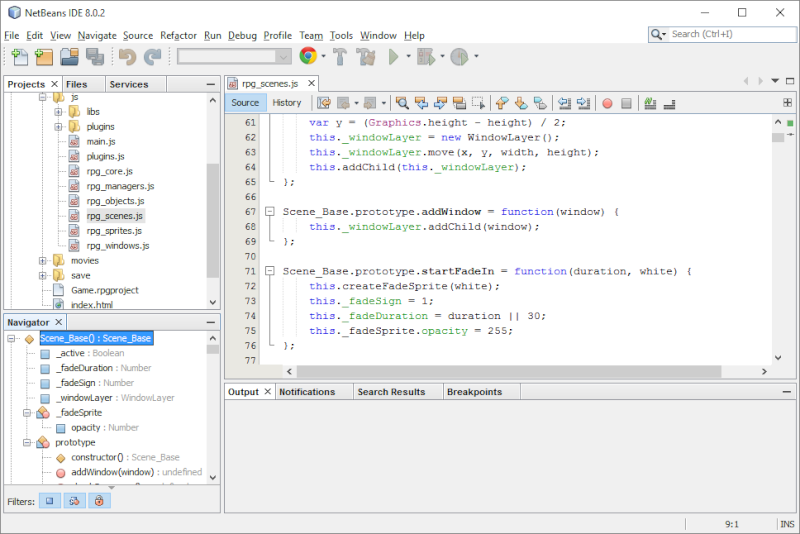
Task: Collapse code fold at line 71
Action: click(x=270, y=271)
